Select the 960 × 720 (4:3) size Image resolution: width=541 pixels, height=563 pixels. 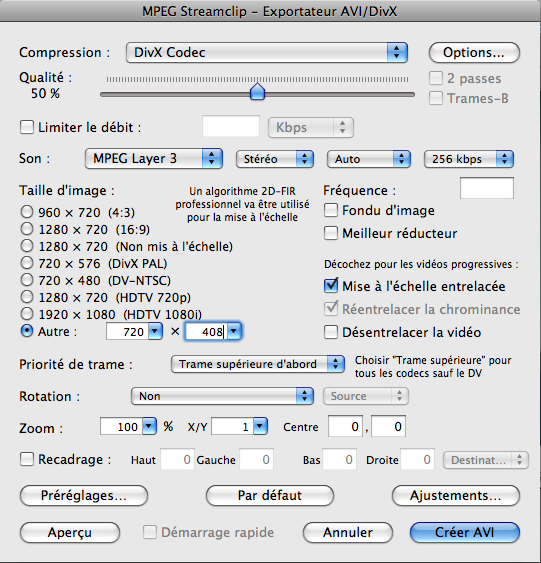(x=27, y=212)
